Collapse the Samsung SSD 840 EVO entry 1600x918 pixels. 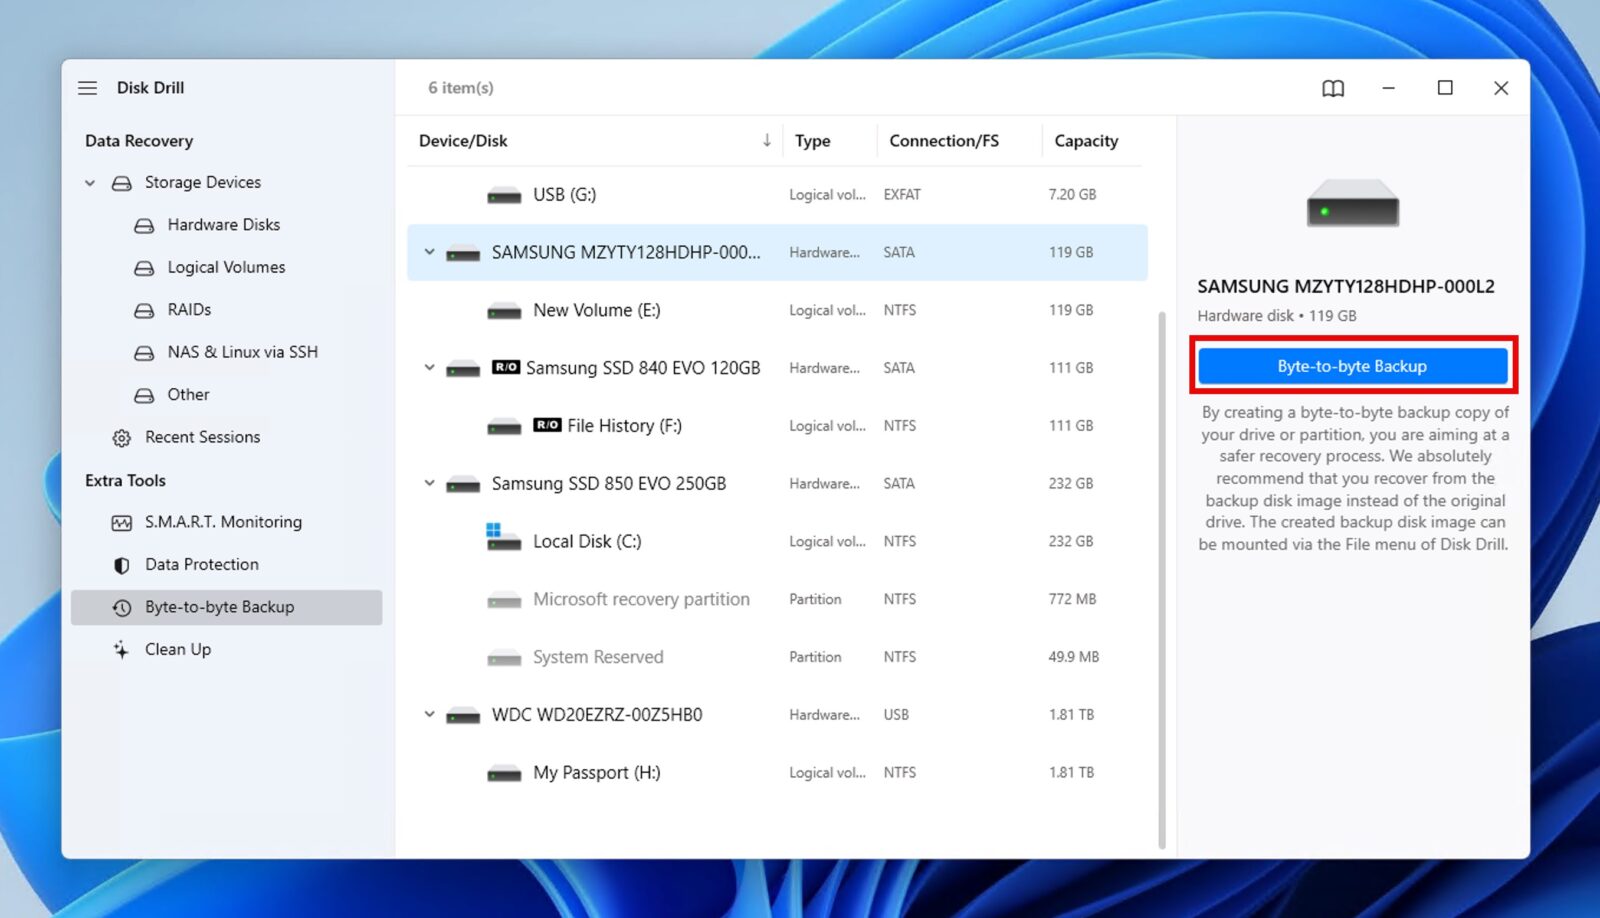click(429, 367)
